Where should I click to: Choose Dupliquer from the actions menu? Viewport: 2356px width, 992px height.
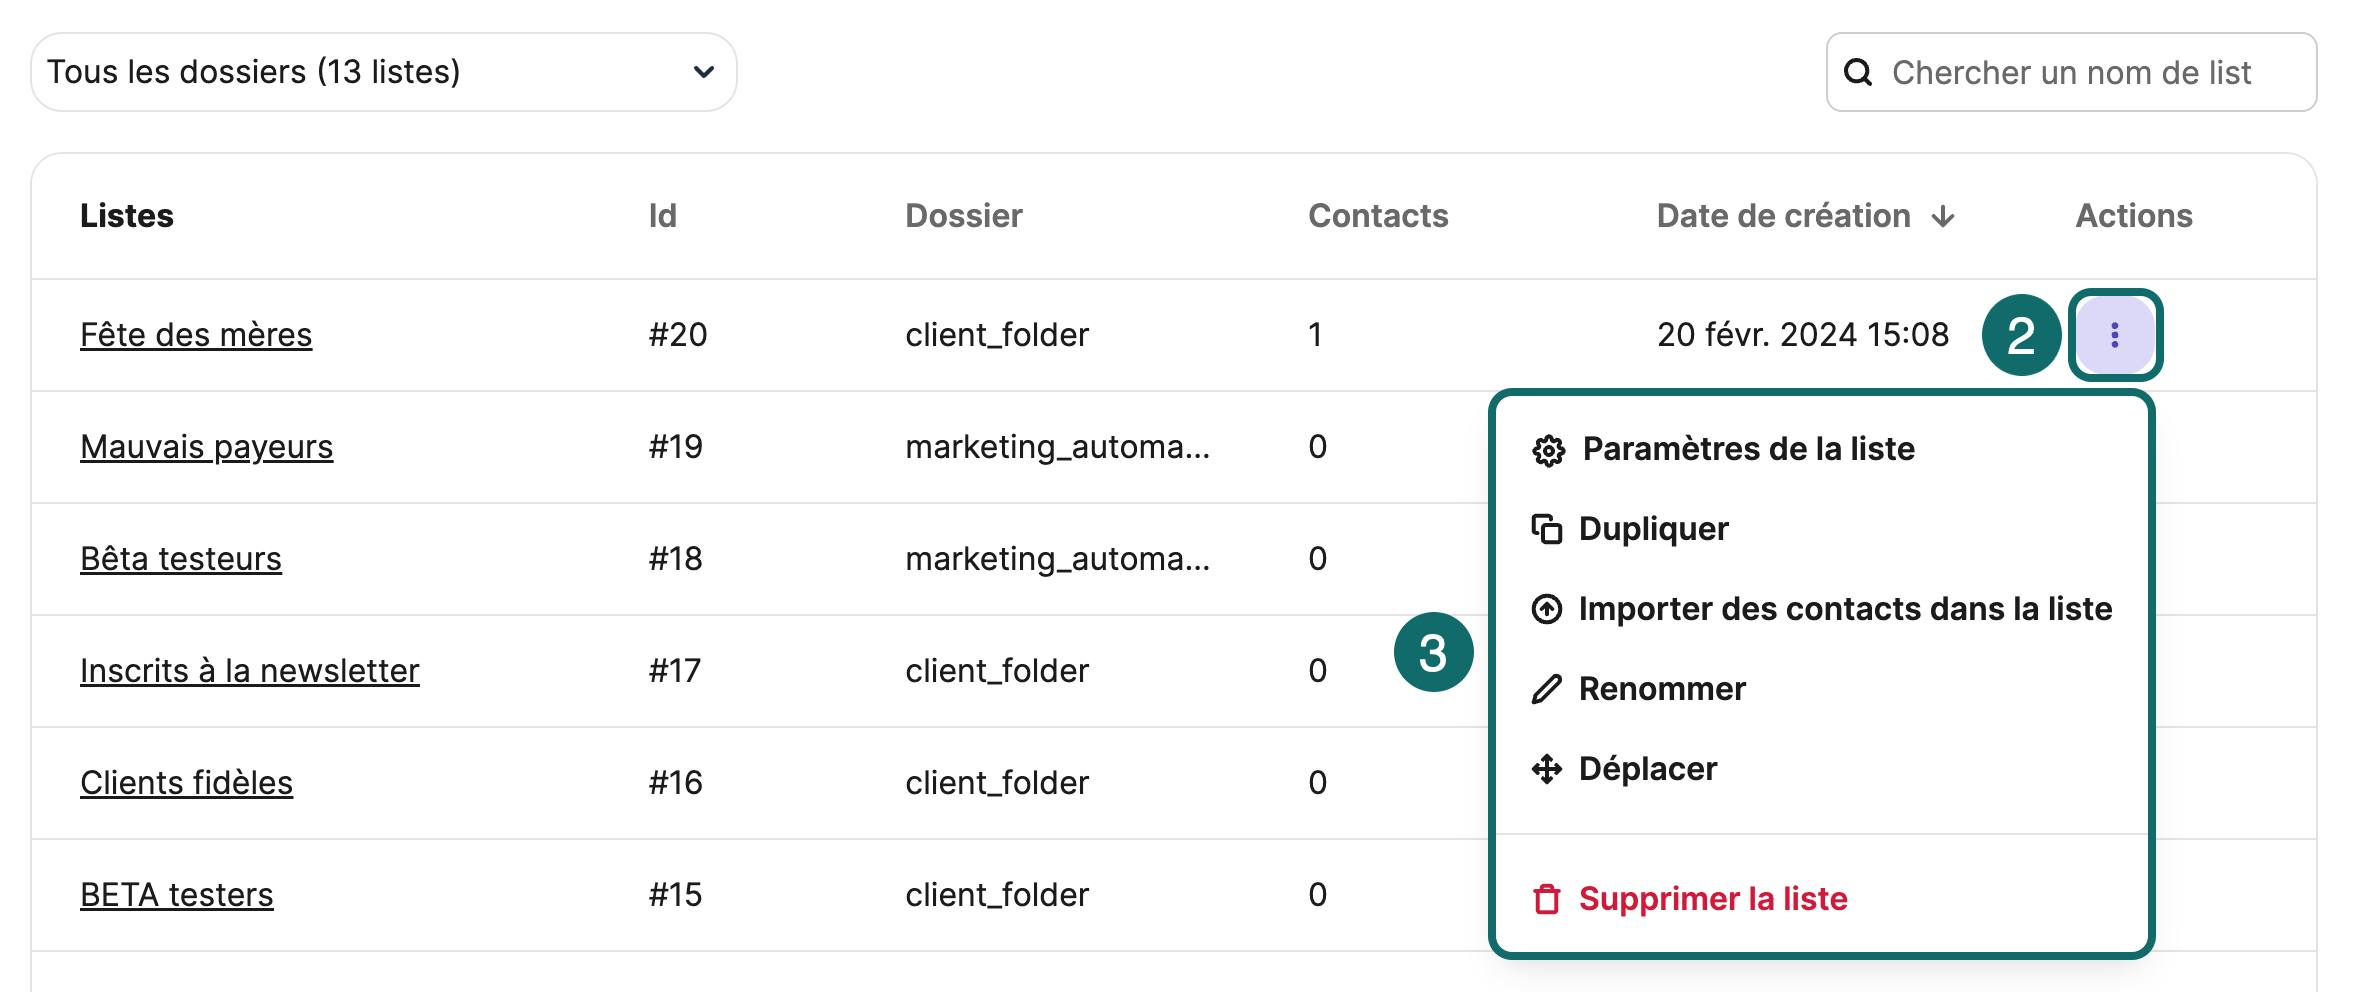coord(1652,529)
